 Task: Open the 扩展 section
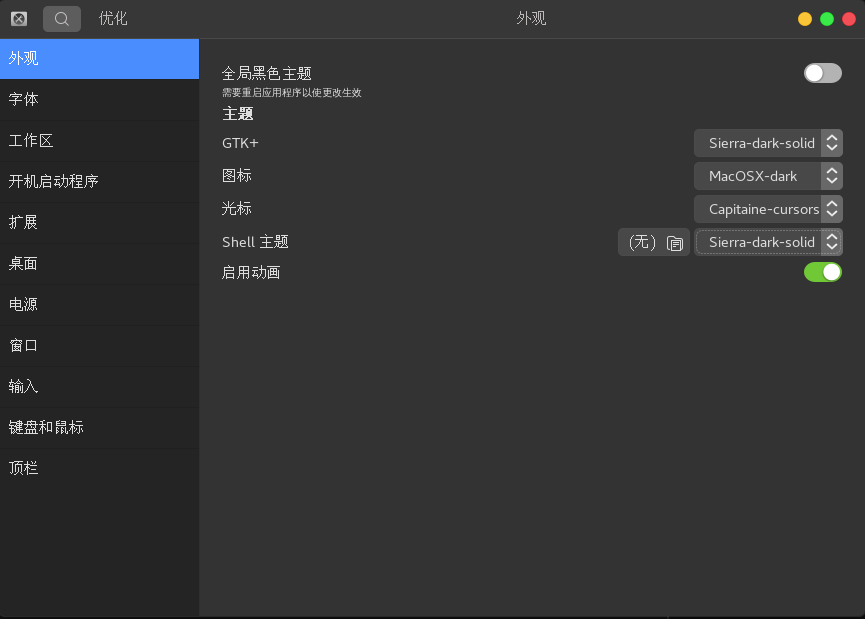pos(99,222)
